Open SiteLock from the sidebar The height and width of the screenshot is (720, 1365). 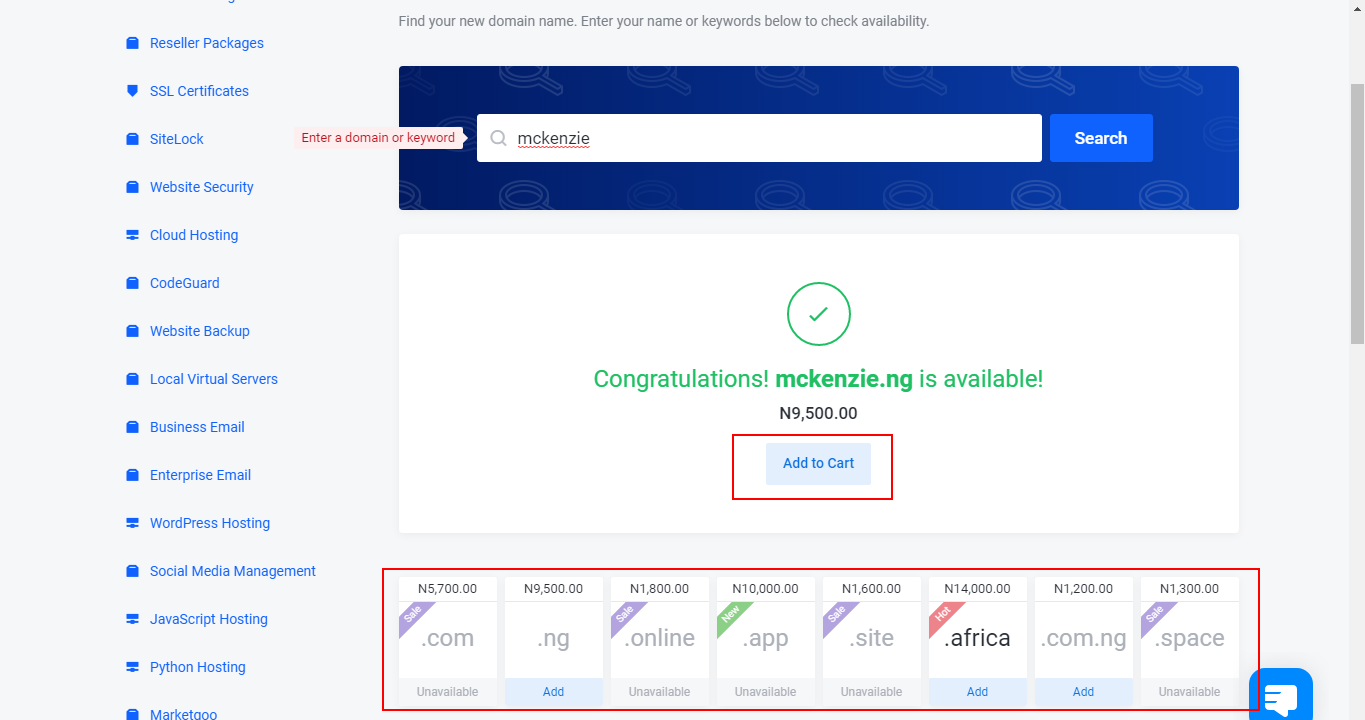(176, 139)
